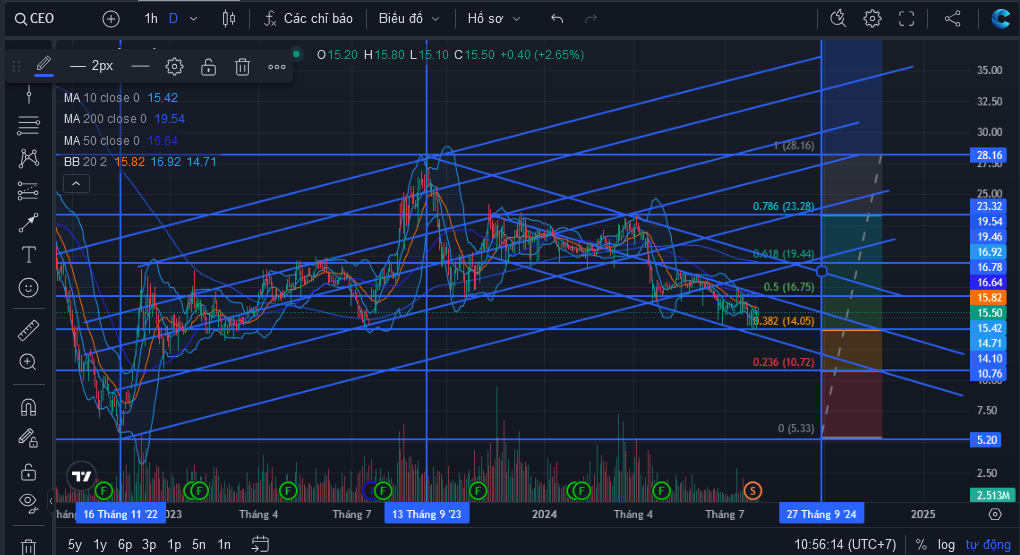Set range to 1y
Image resolution: width=1020 pixels, height=555 pixels.
click(x=100, y=545)
